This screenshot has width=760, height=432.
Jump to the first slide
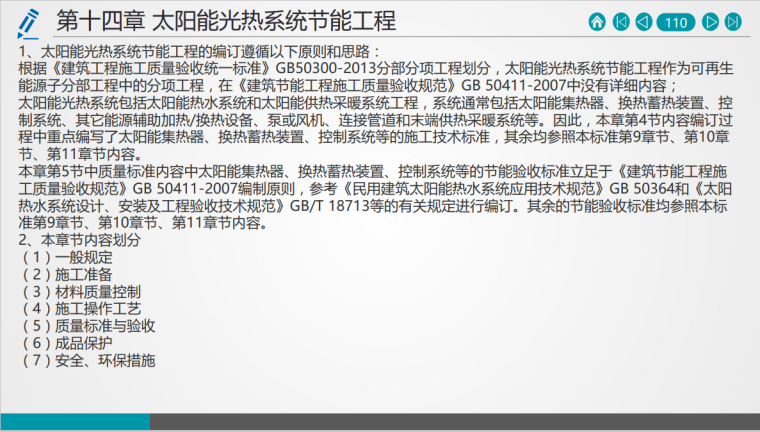(x=621, y=21)
